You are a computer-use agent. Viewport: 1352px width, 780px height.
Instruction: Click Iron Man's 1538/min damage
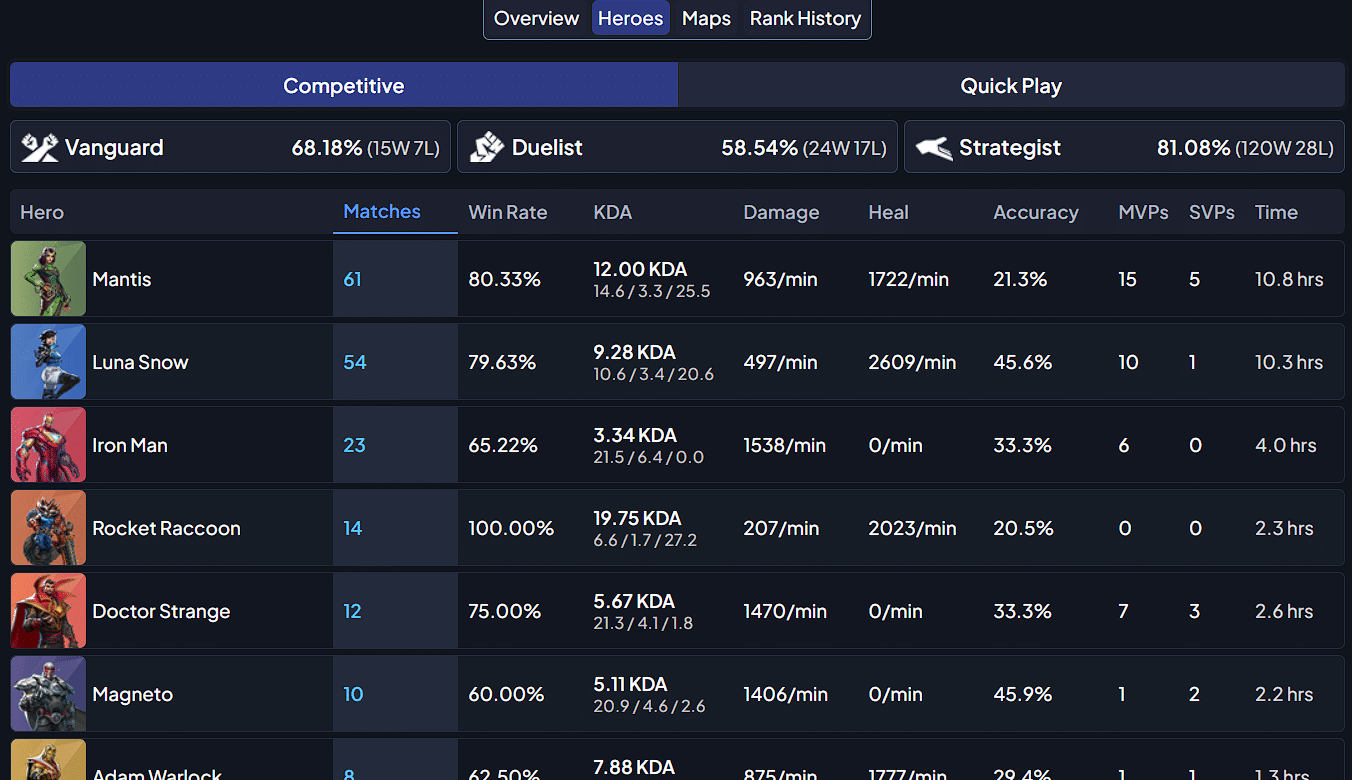pos(784,445)
